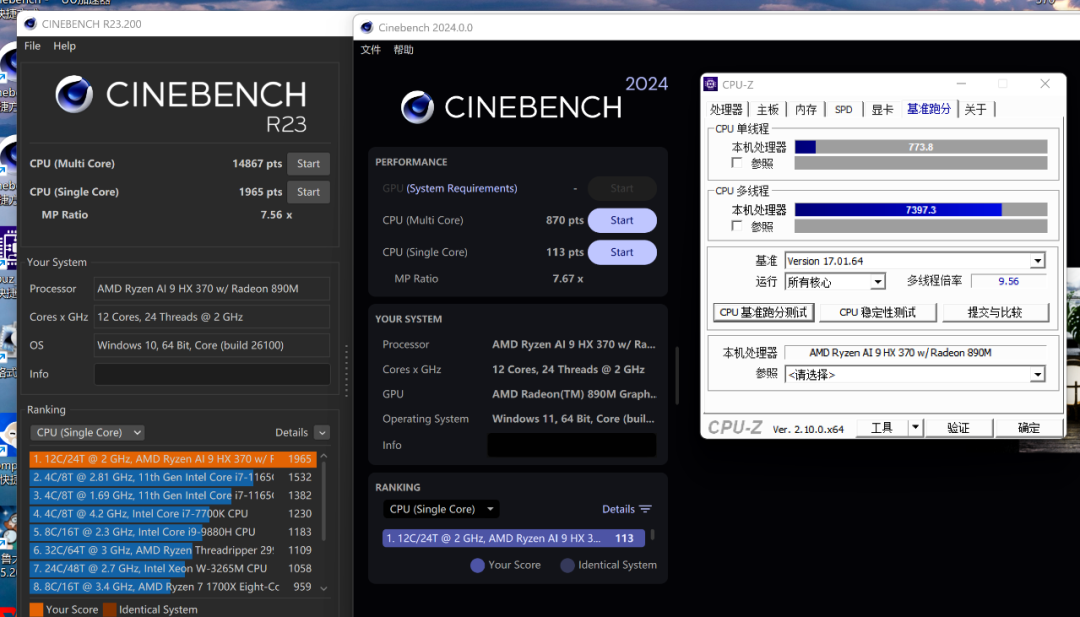Click Processor field in R23 Your System
Image resolution: width=1080 pixels, height=617 pixels.
click(212, 289)
